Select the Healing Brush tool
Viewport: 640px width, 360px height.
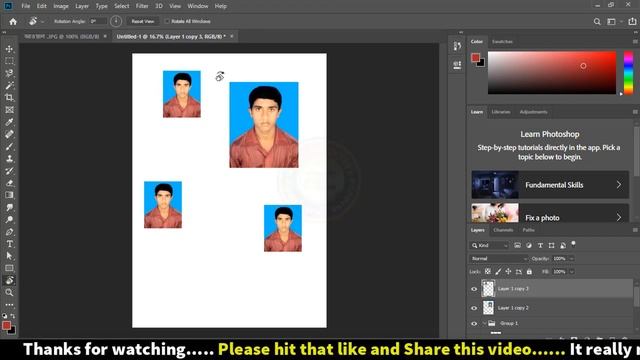tap(9, 134)
